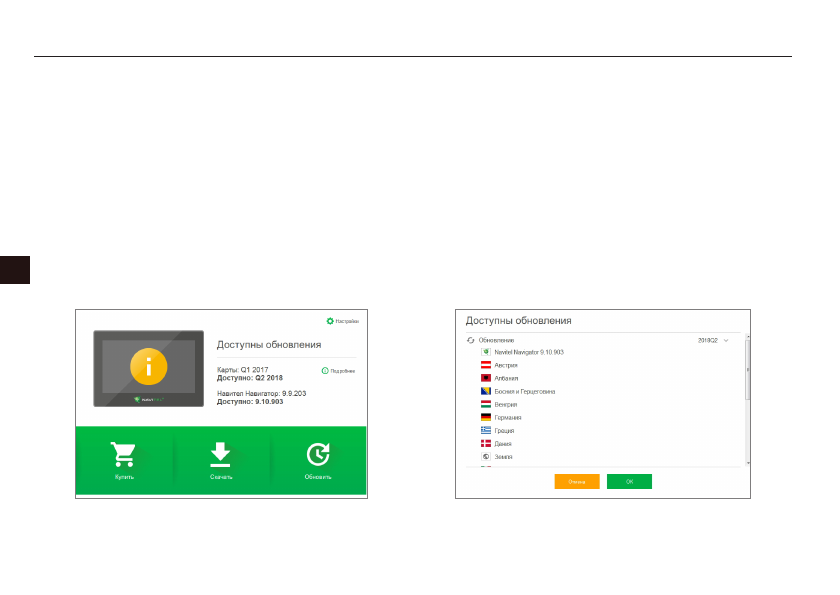This screenshot has width=840, height=595.
Task: Click the Denmark flag icon
Action: [x=485, y=443]
